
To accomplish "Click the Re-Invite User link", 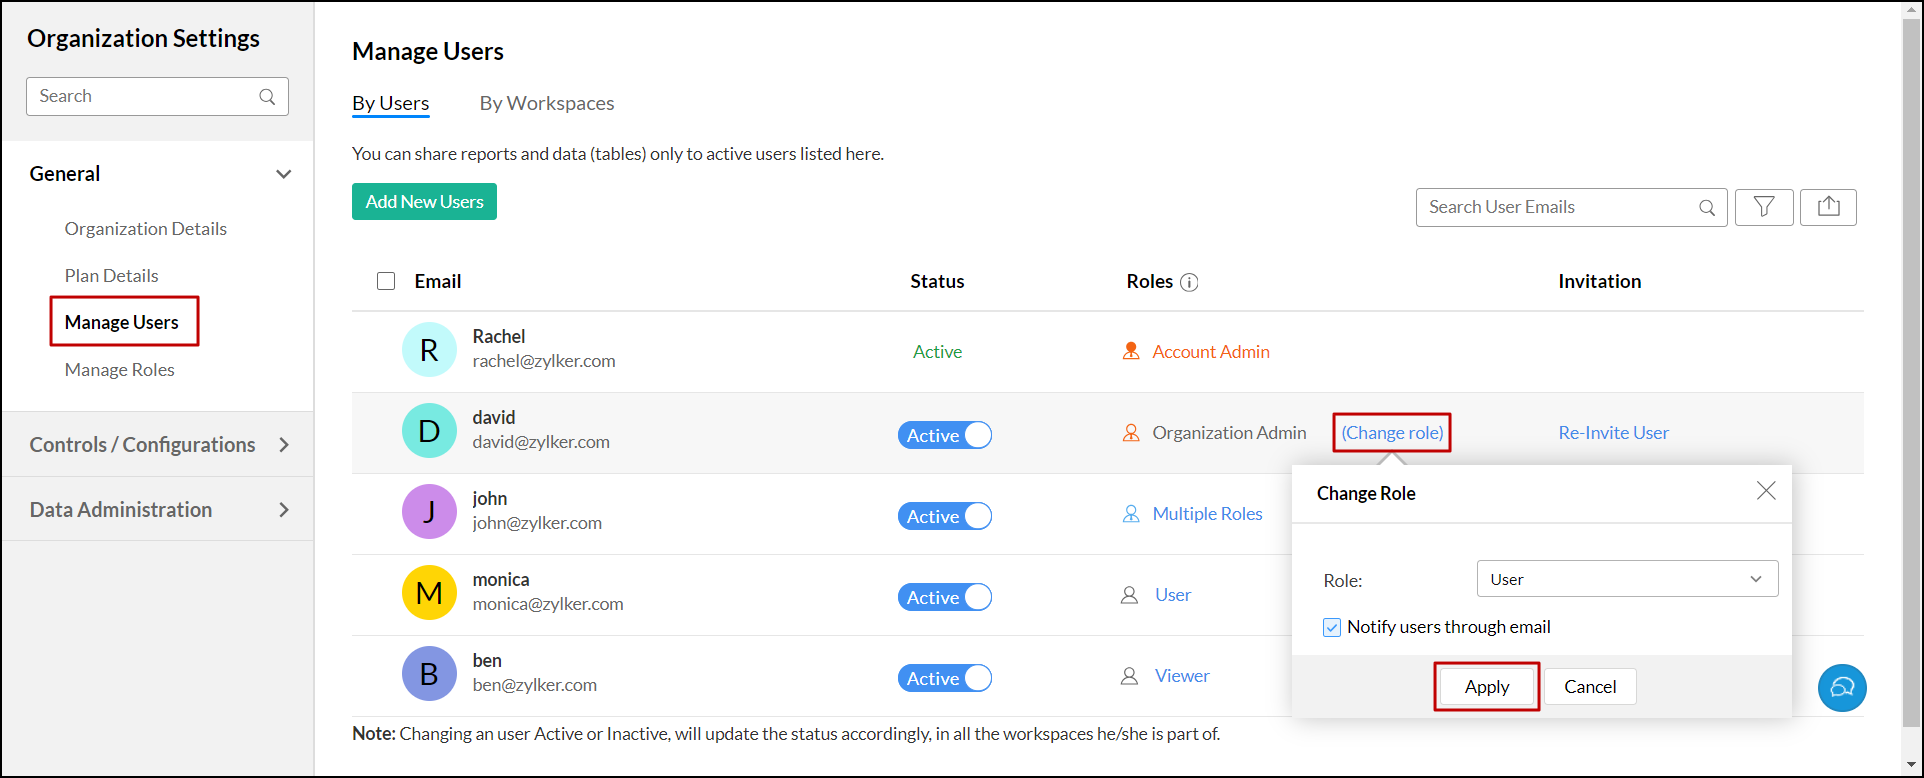I will 1613,433.
